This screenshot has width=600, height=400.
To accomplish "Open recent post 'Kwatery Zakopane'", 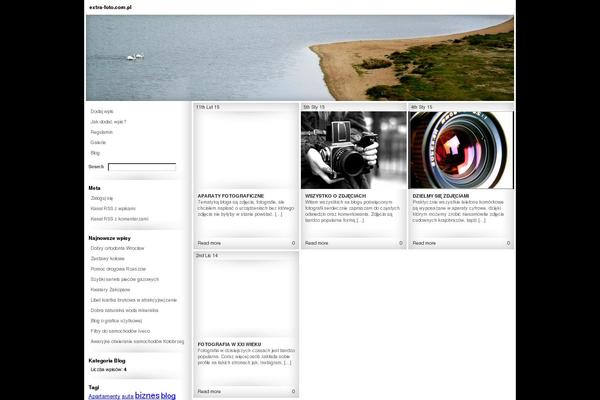I will pos(110,290).
